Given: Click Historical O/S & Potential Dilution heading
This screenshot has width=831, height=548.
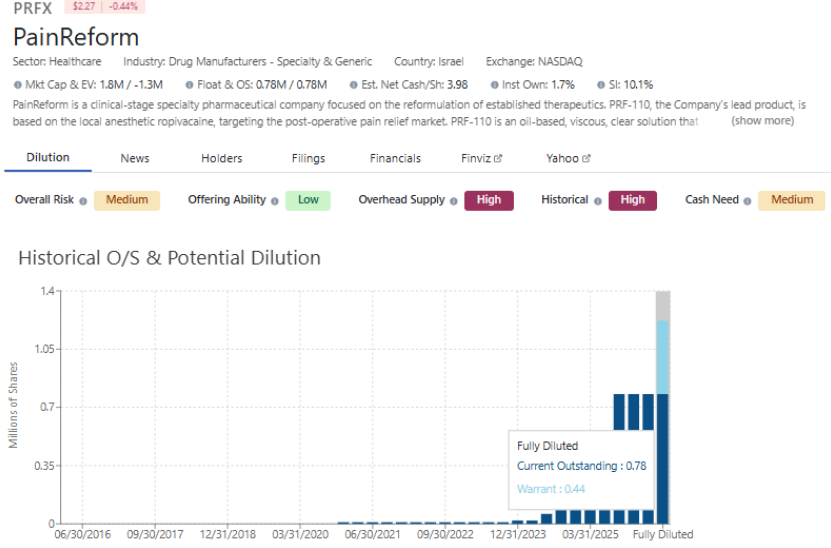Looking at the screenshot, I should tap(170, 258).
